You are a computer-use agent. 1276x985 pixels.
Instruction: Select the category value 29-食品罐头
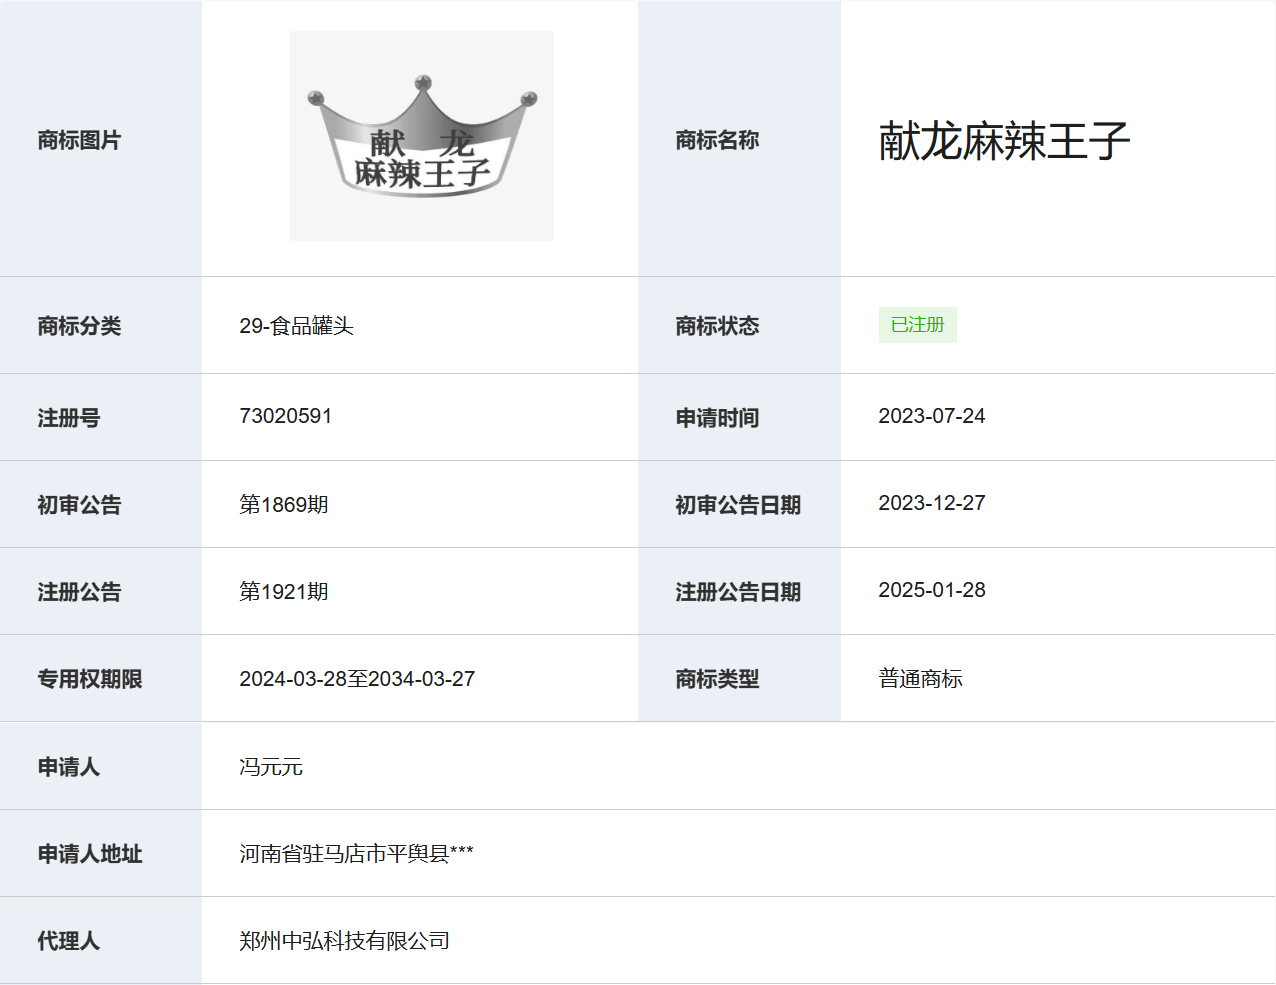(296, 326)
